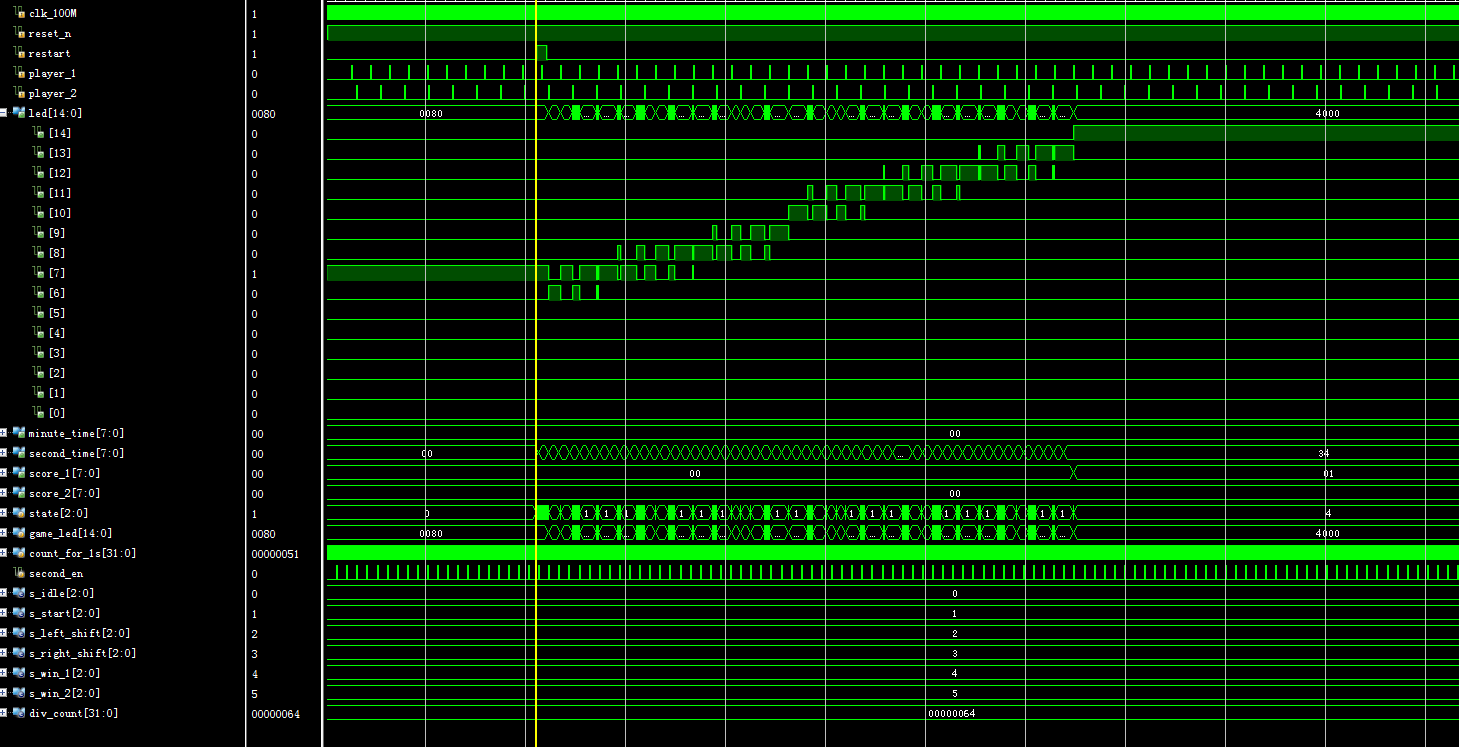Expand the state[2:0] bus
Screen dimensions: 1459x747
click(4, 513)
